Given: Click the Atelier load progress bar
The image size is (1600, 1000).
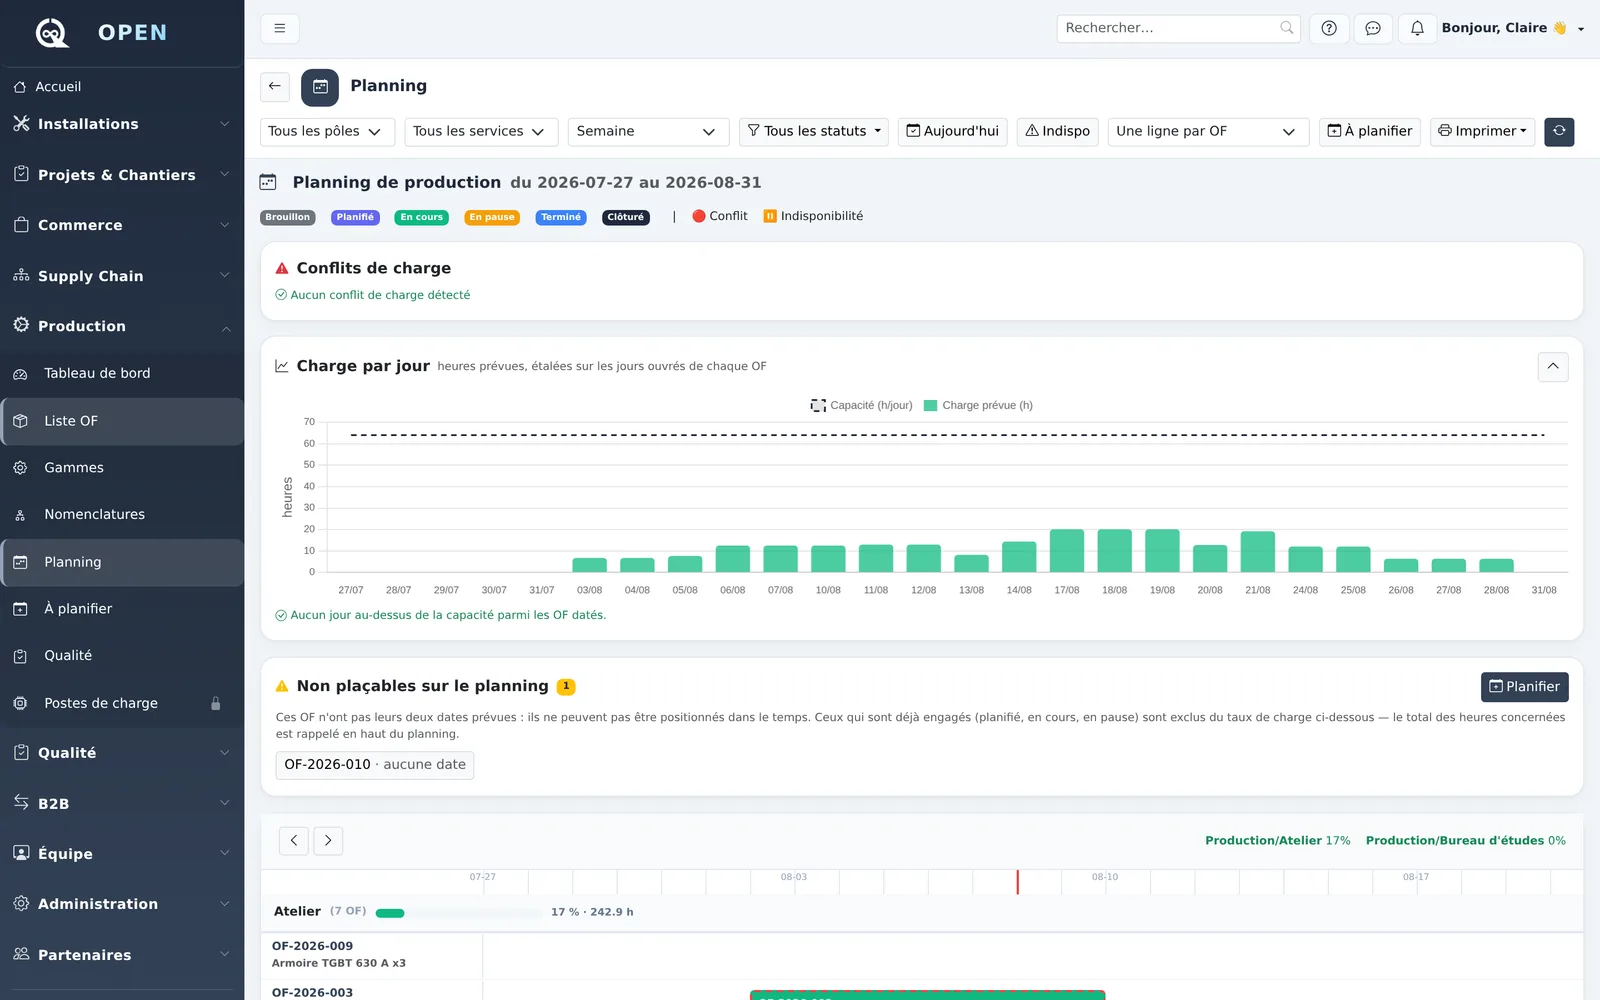Looking at the screenshot, I should click(x=459, y=913).
